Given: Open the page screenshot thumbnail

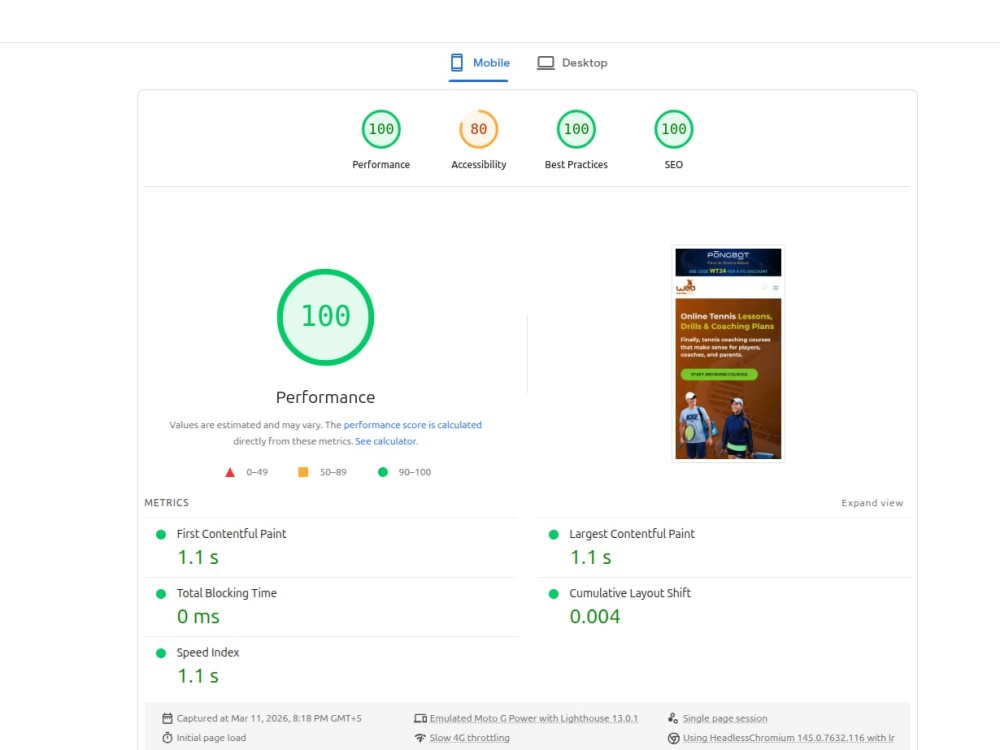Looking at the screenshot, I should tap(728, 353).
